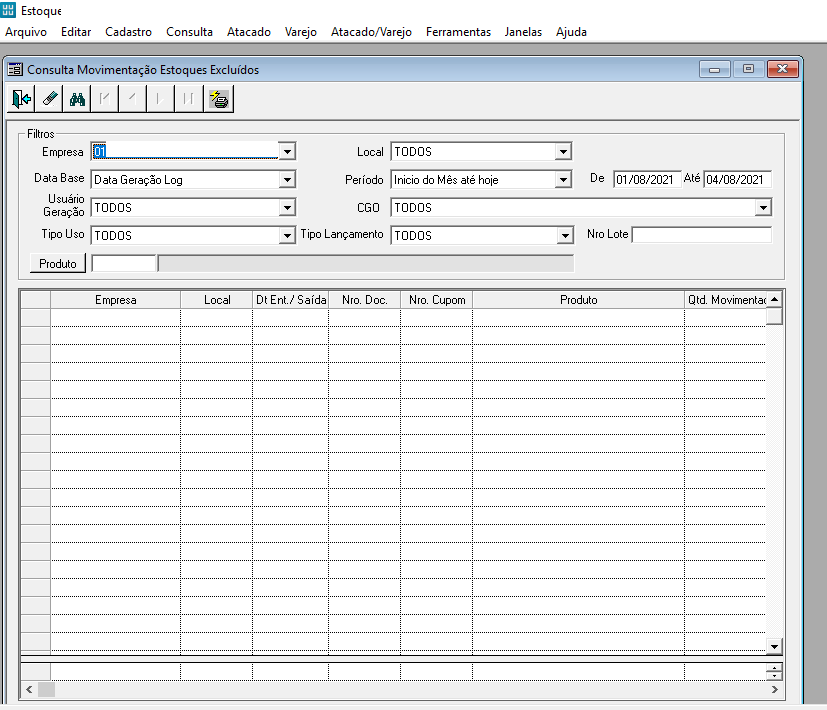Click the product code input field
Viewport: 827px width, 710px height.
tap(123, 263)
